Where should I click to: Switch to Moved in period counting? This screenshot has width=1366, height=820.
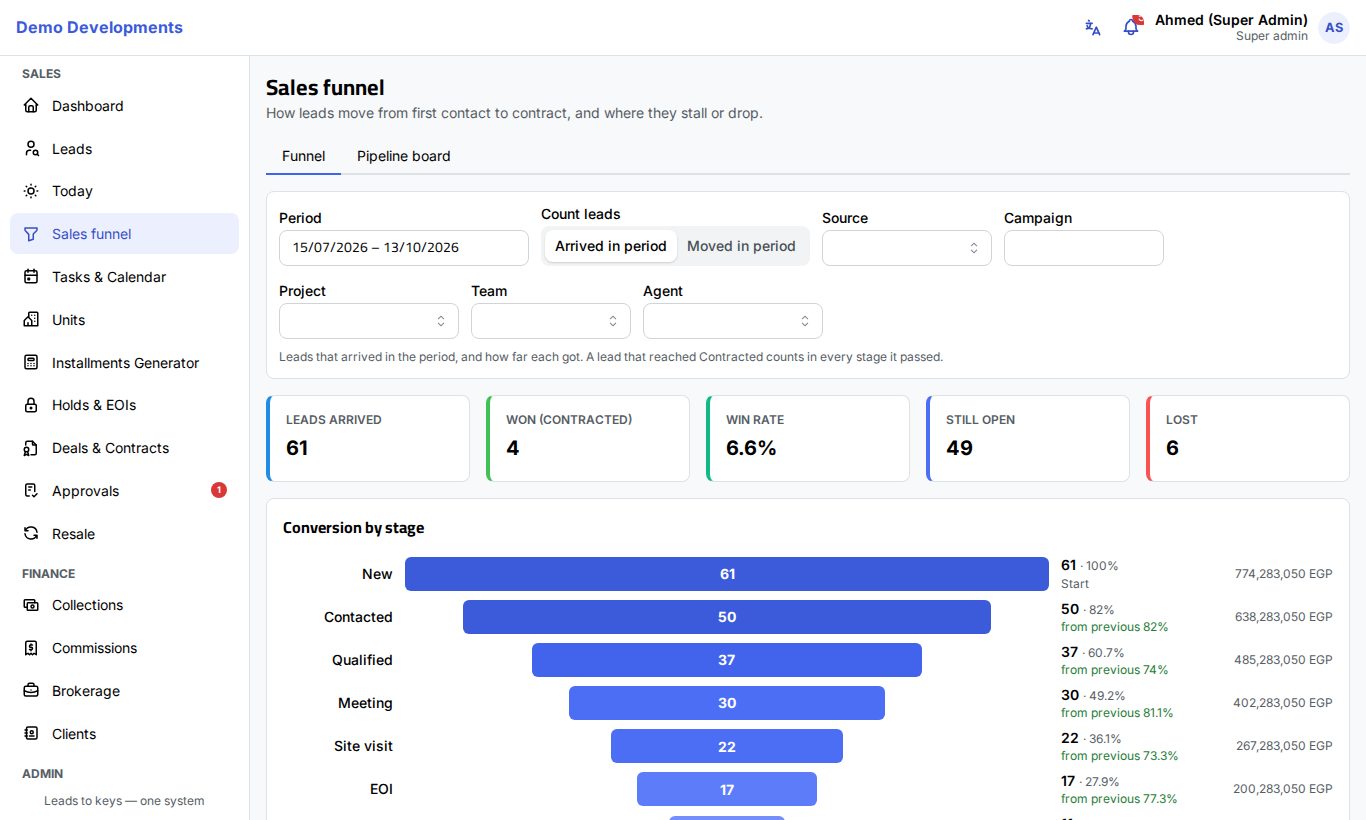[x=741, y=246]
